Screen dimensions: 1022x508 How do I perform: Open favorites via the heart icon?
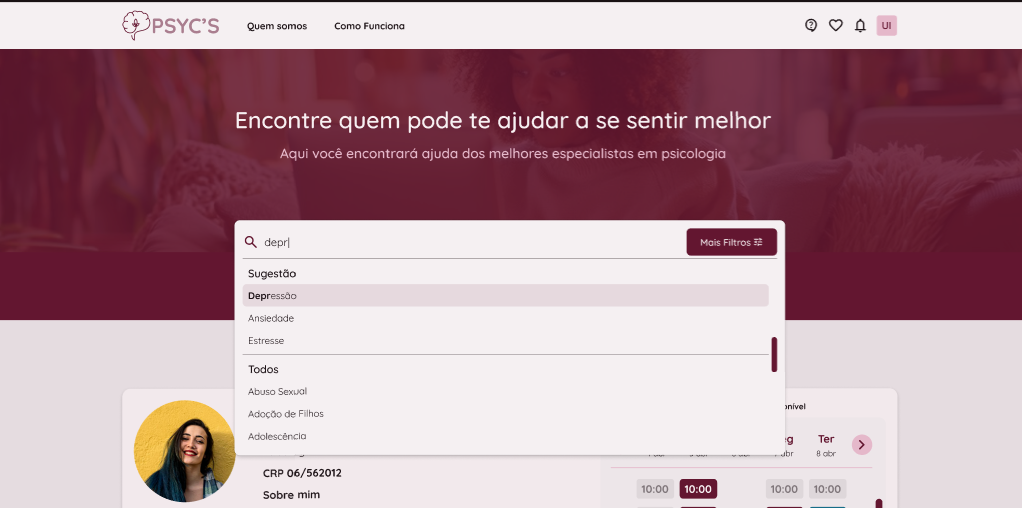point(836,26)
